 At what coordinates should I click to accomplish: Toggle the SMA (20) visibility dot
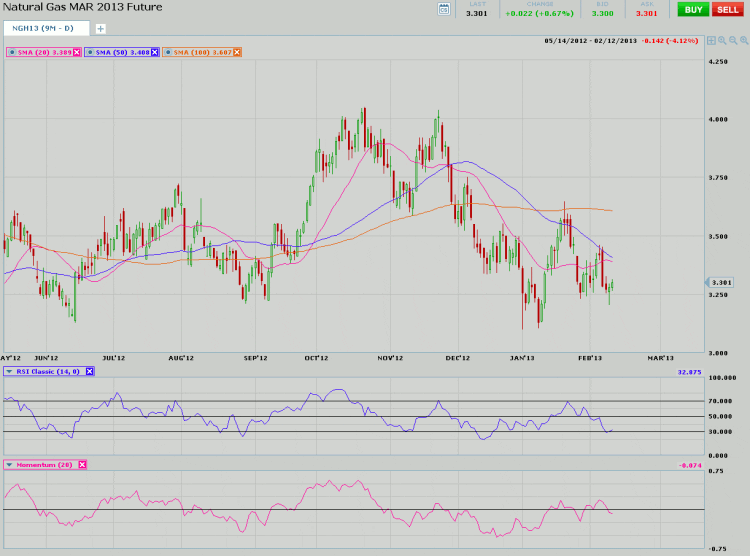[11, 51]
